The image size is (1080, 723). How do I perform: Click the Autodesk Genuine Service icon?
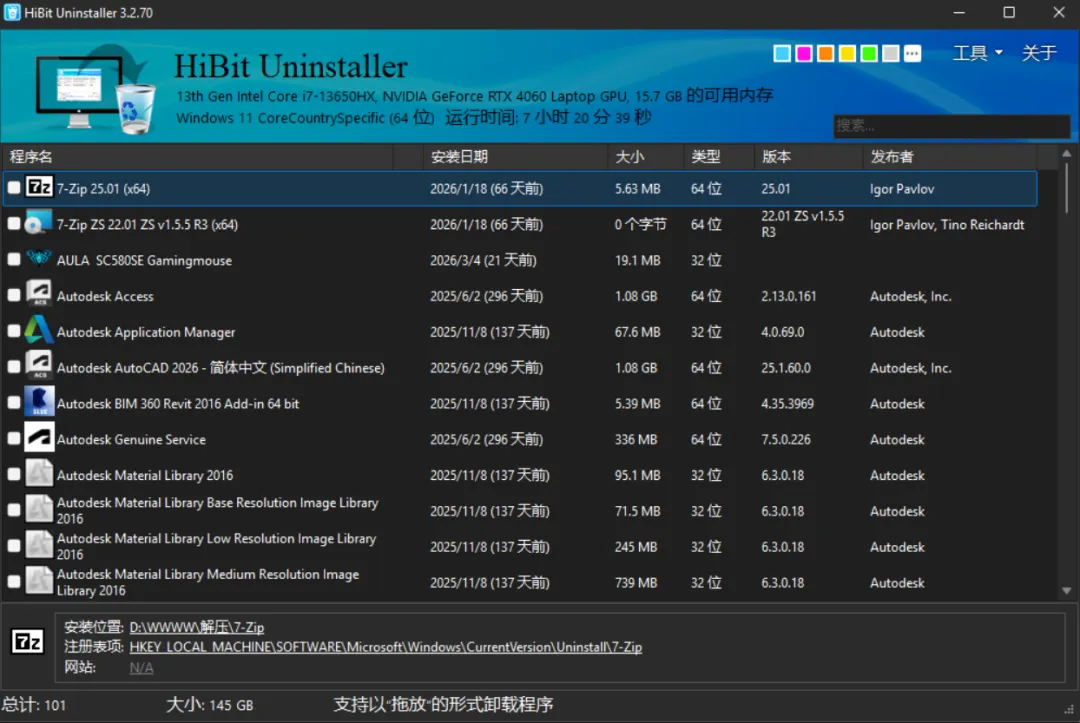point(39,438)
